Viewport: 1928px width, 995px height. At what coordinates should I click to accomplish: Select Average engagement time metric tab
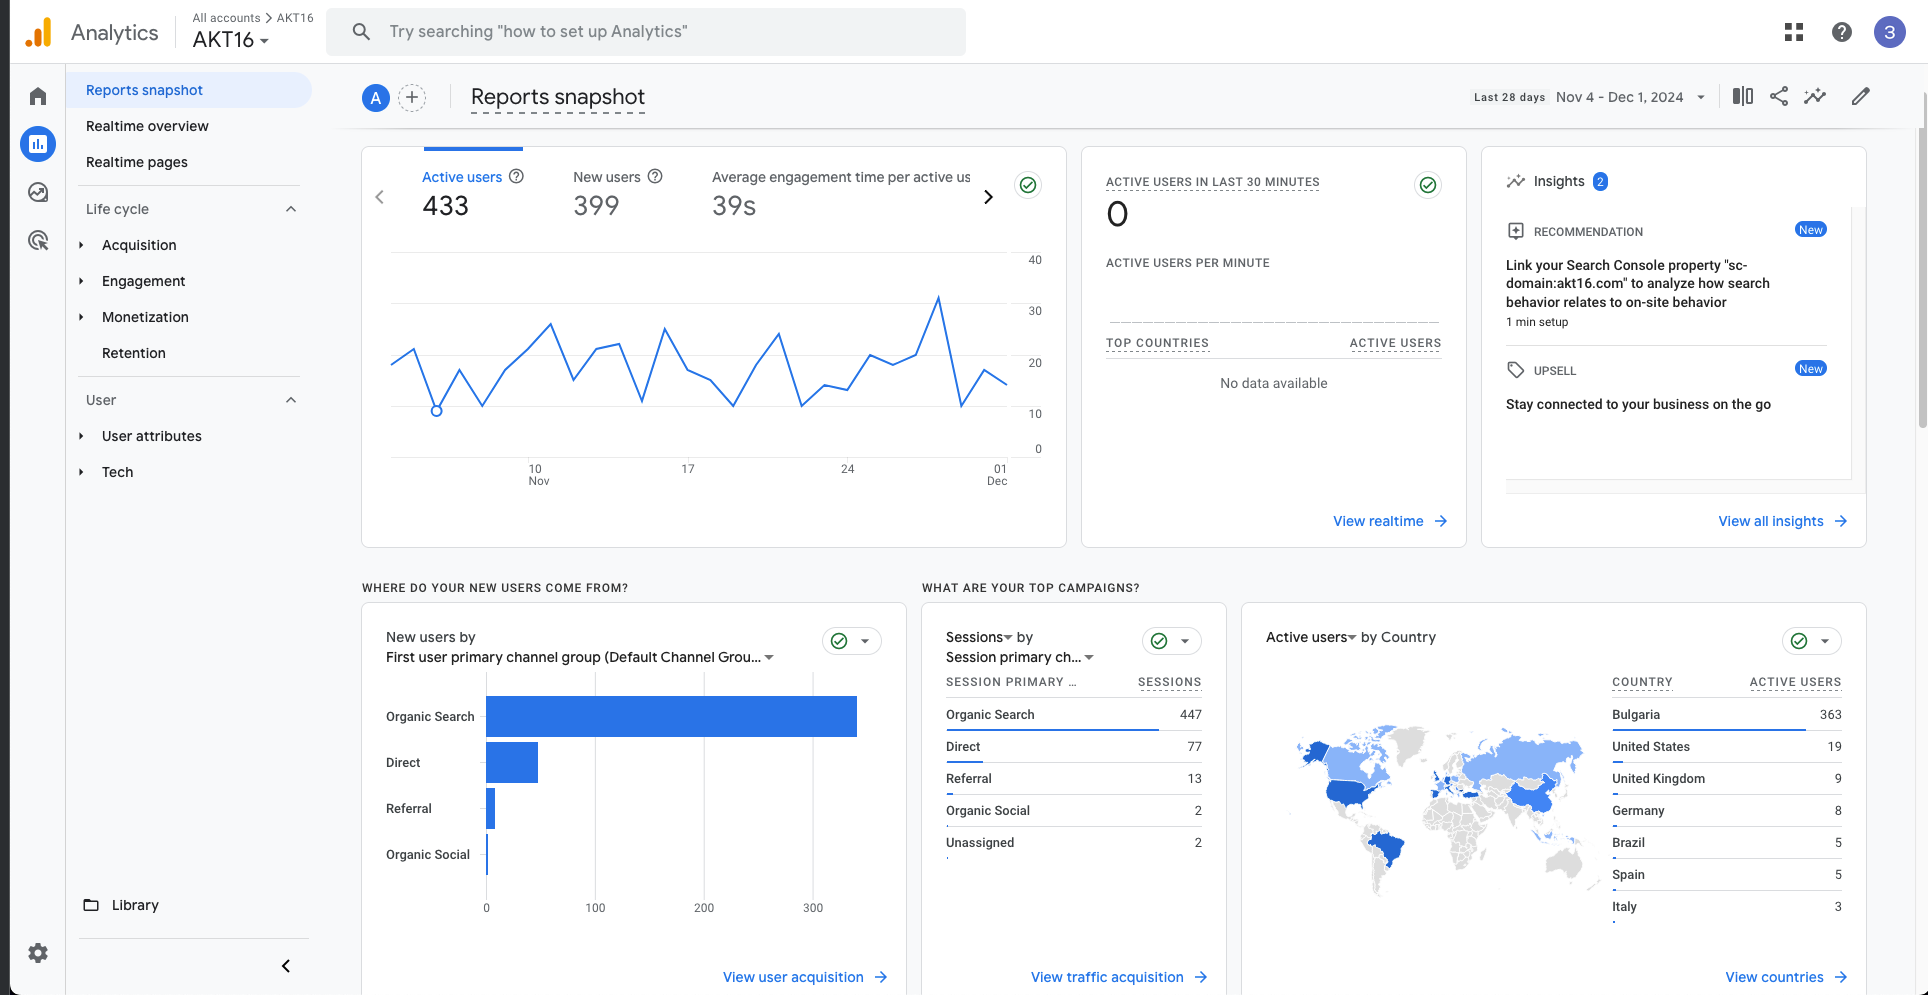841,194
